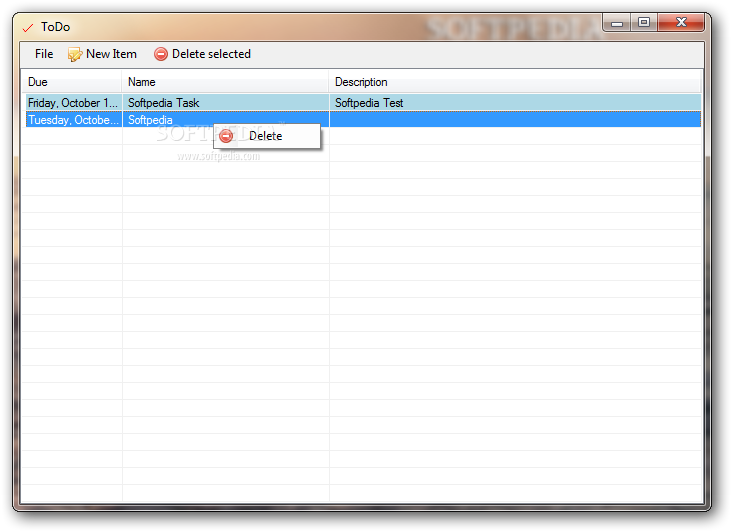Click the ToDo red checkmark title icon
The image size is (732, 532).
[28, 28]
